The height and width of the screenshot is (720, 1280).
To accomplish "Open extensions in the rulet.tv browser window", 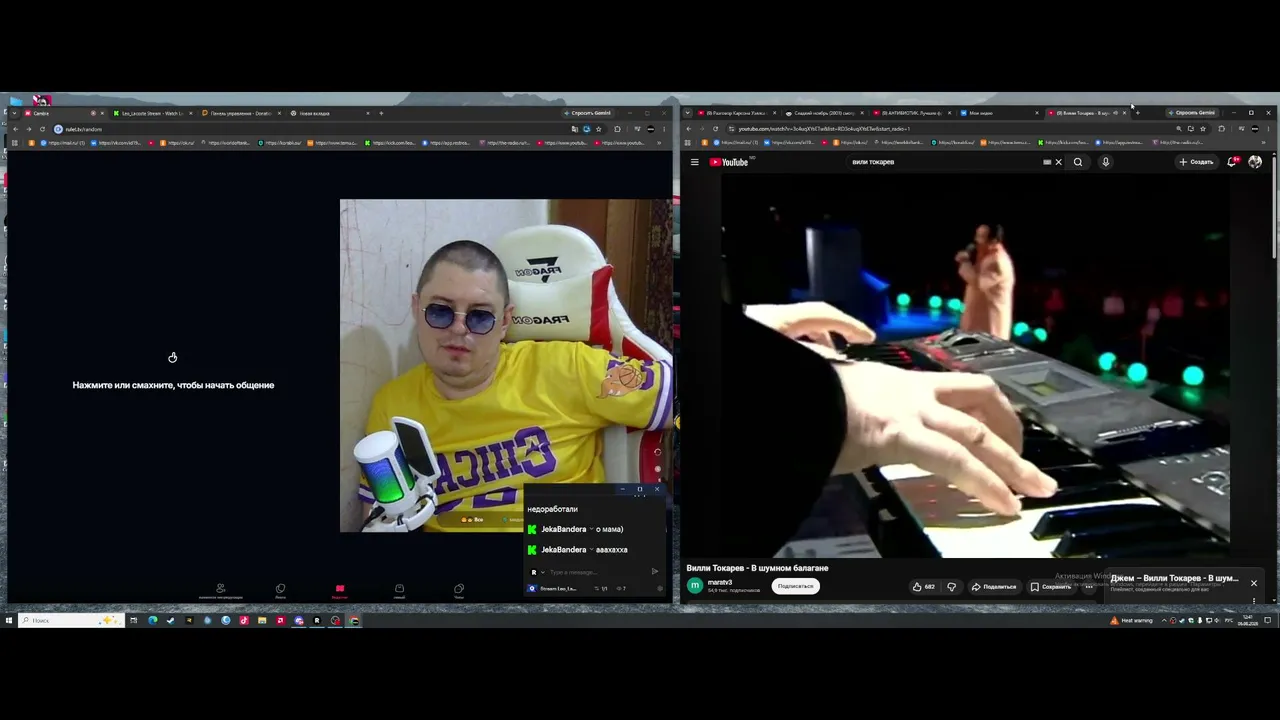I will coord(617,129).
